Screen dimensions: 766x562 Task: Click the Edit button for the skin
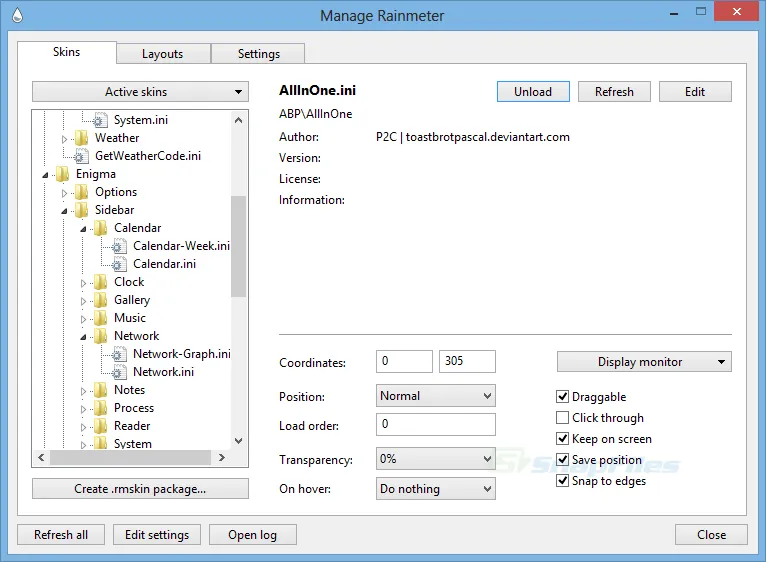coord(695,92)
